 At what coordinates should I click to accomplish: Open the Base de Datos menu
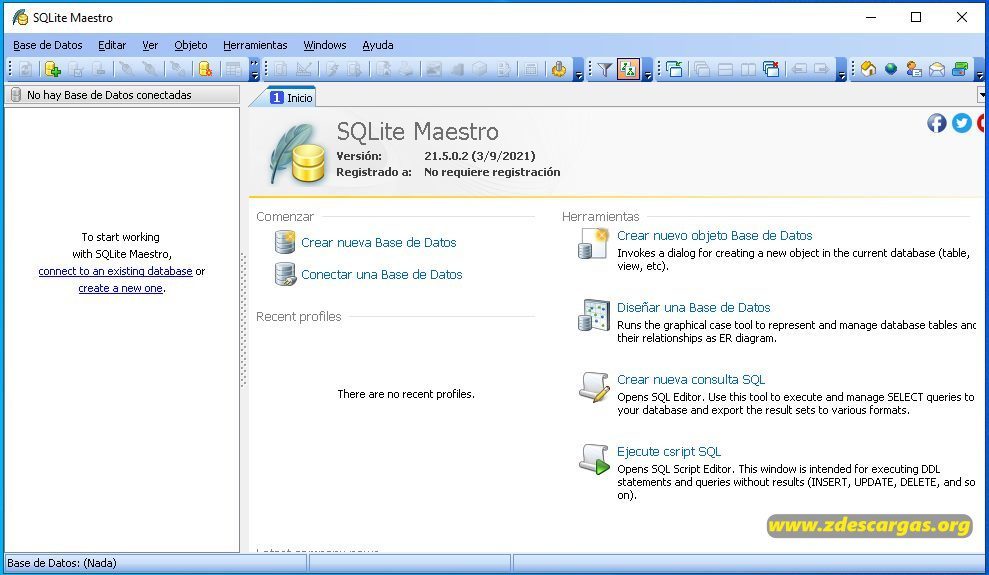[x=48, y=45]
